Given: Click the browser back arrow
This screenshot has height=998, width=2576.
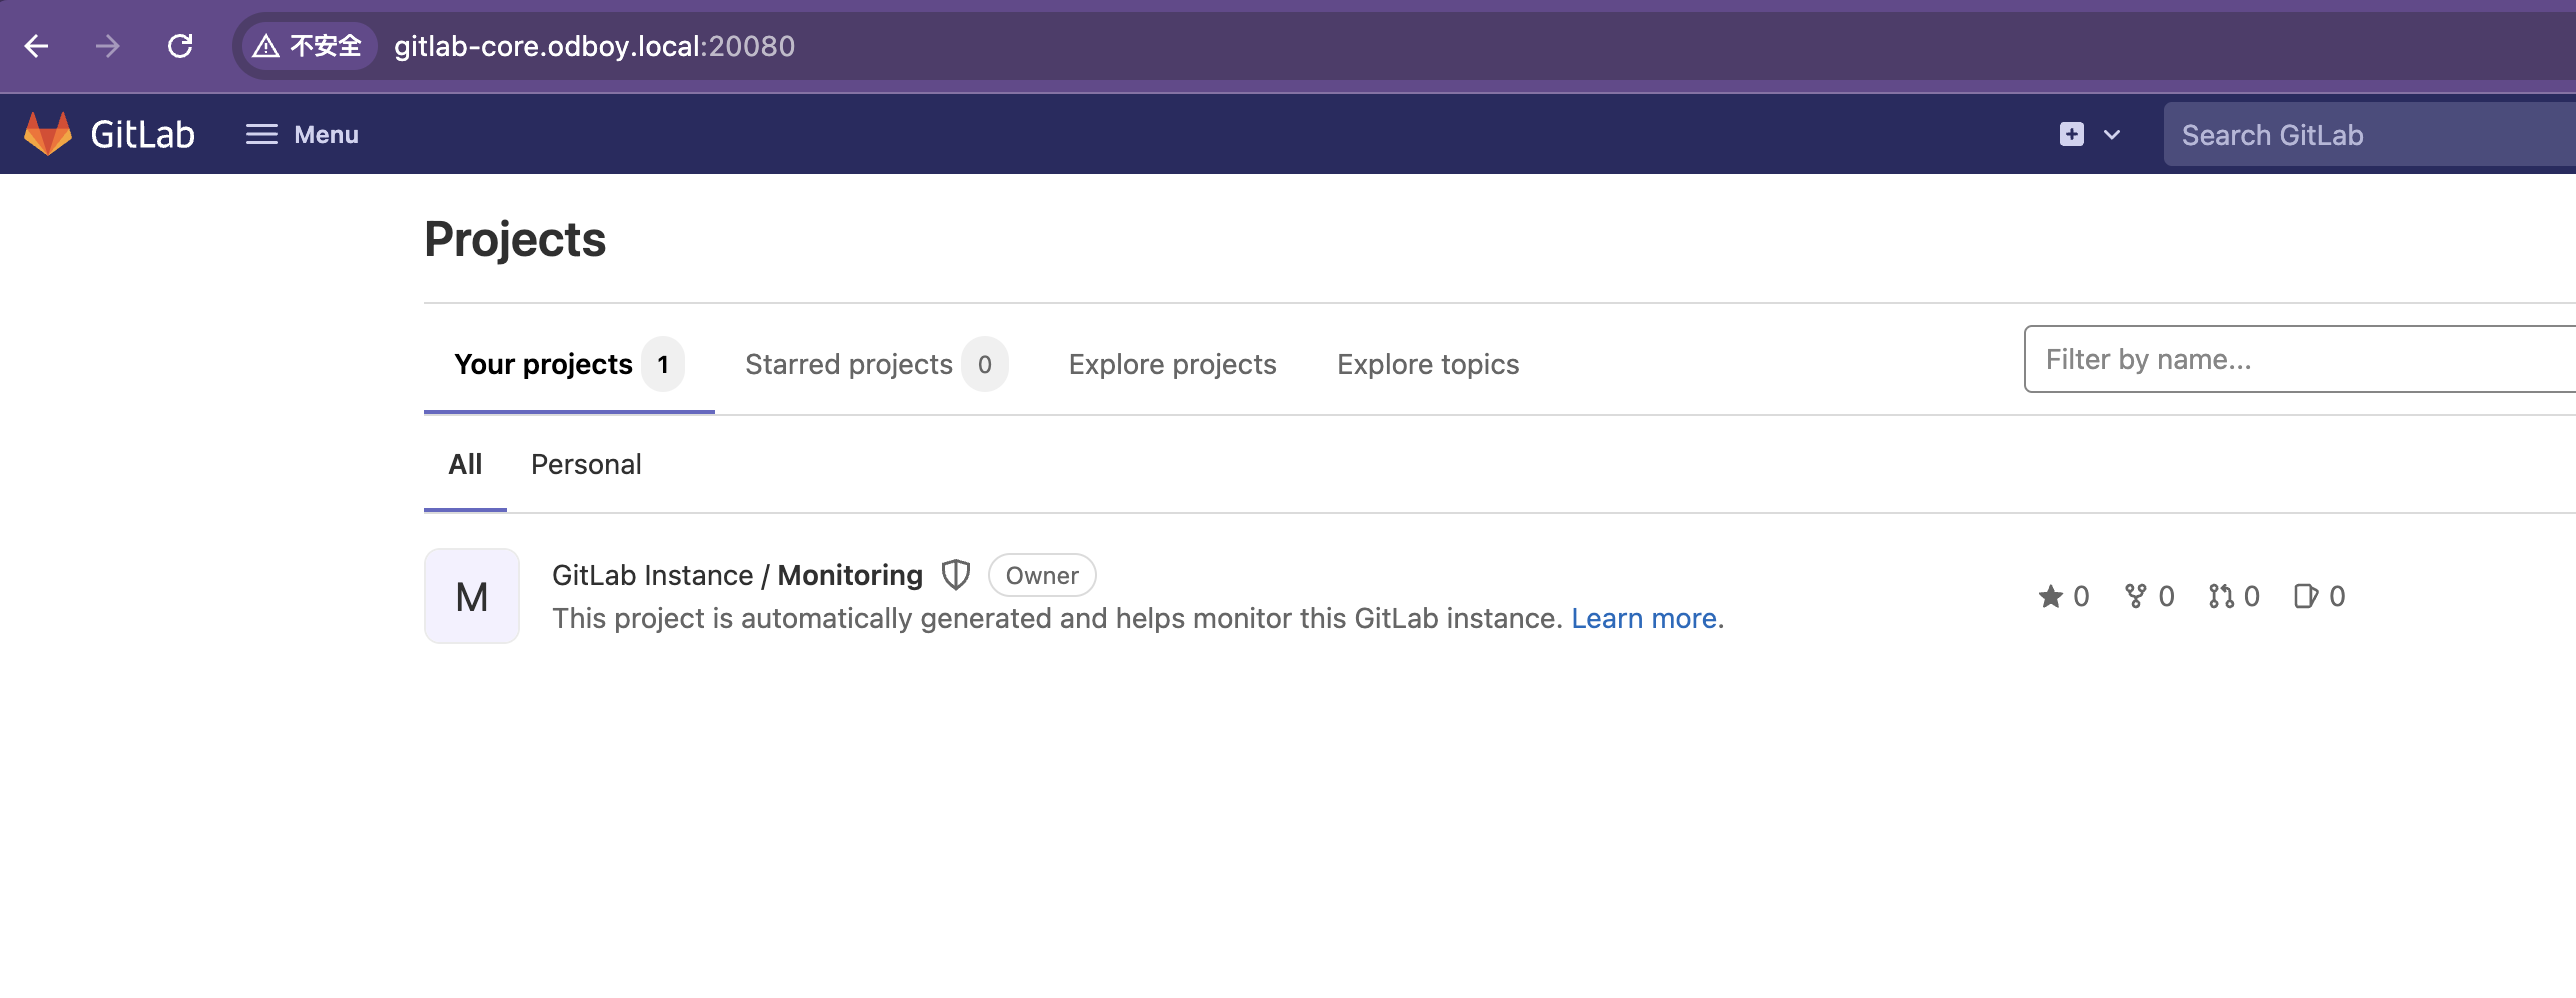Looking at the screenshot, I should pyautogui.click(x=37, y=46).
